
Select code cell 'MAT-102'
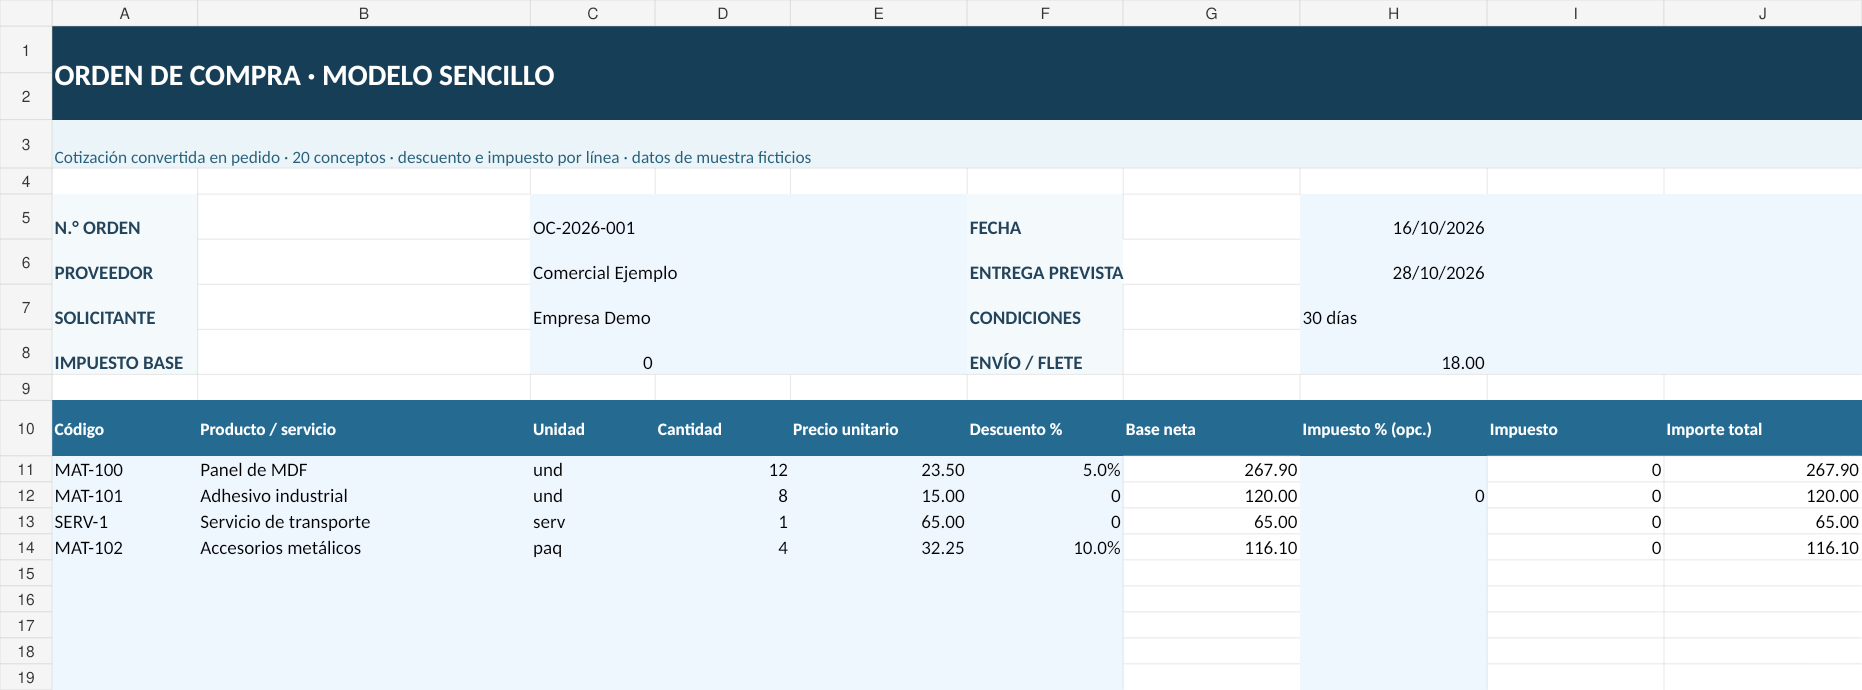tap(125, 548)
